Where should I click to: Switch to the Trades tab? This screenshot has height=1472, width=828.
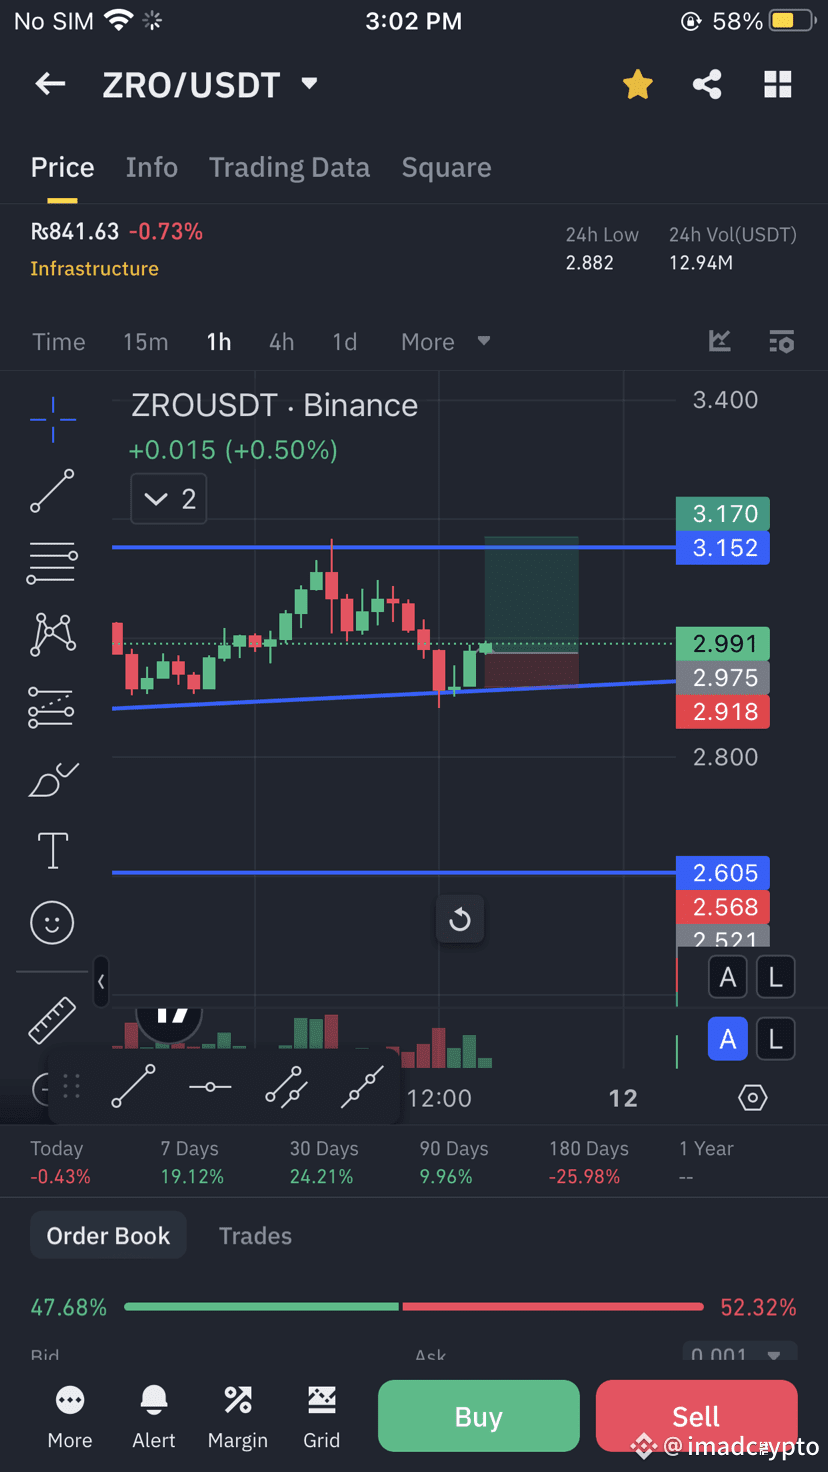(x=255, y=1236)
